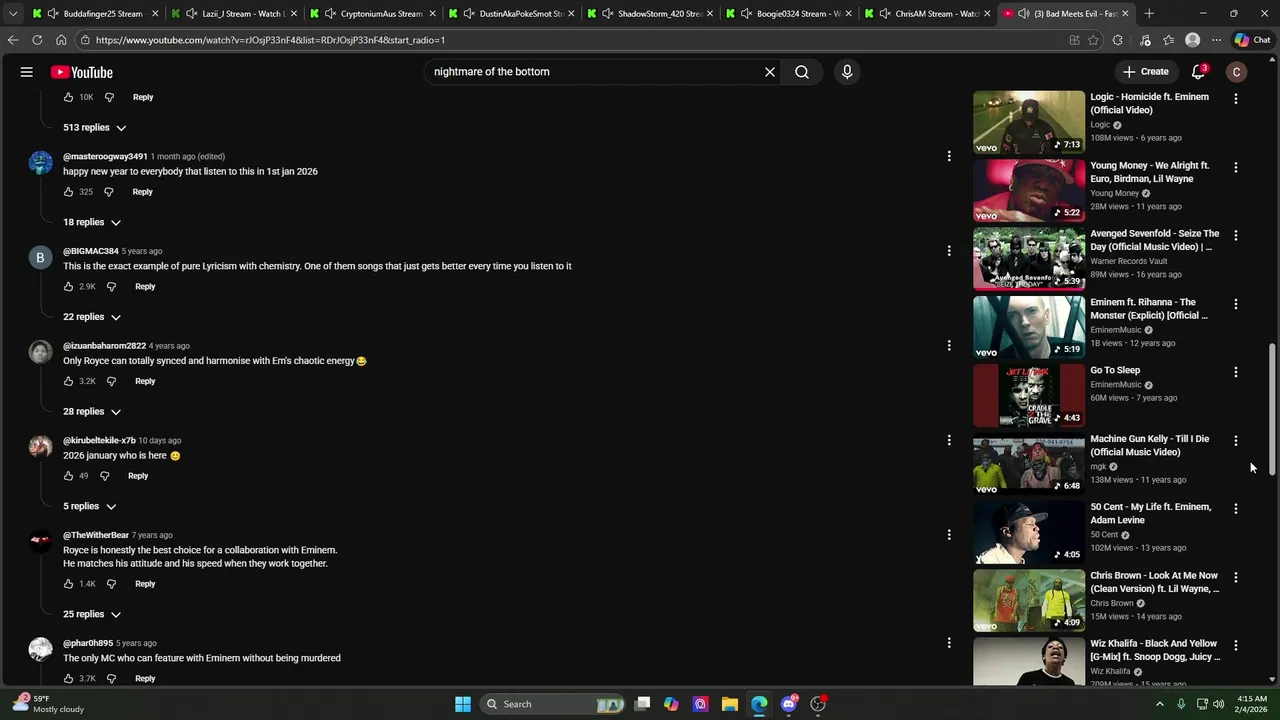The width and height of the screenshot is (1280, 720).
Task: Open more options for Machine Gun Kelly video
Action: pyautogui.click(x=1236, y=441)
